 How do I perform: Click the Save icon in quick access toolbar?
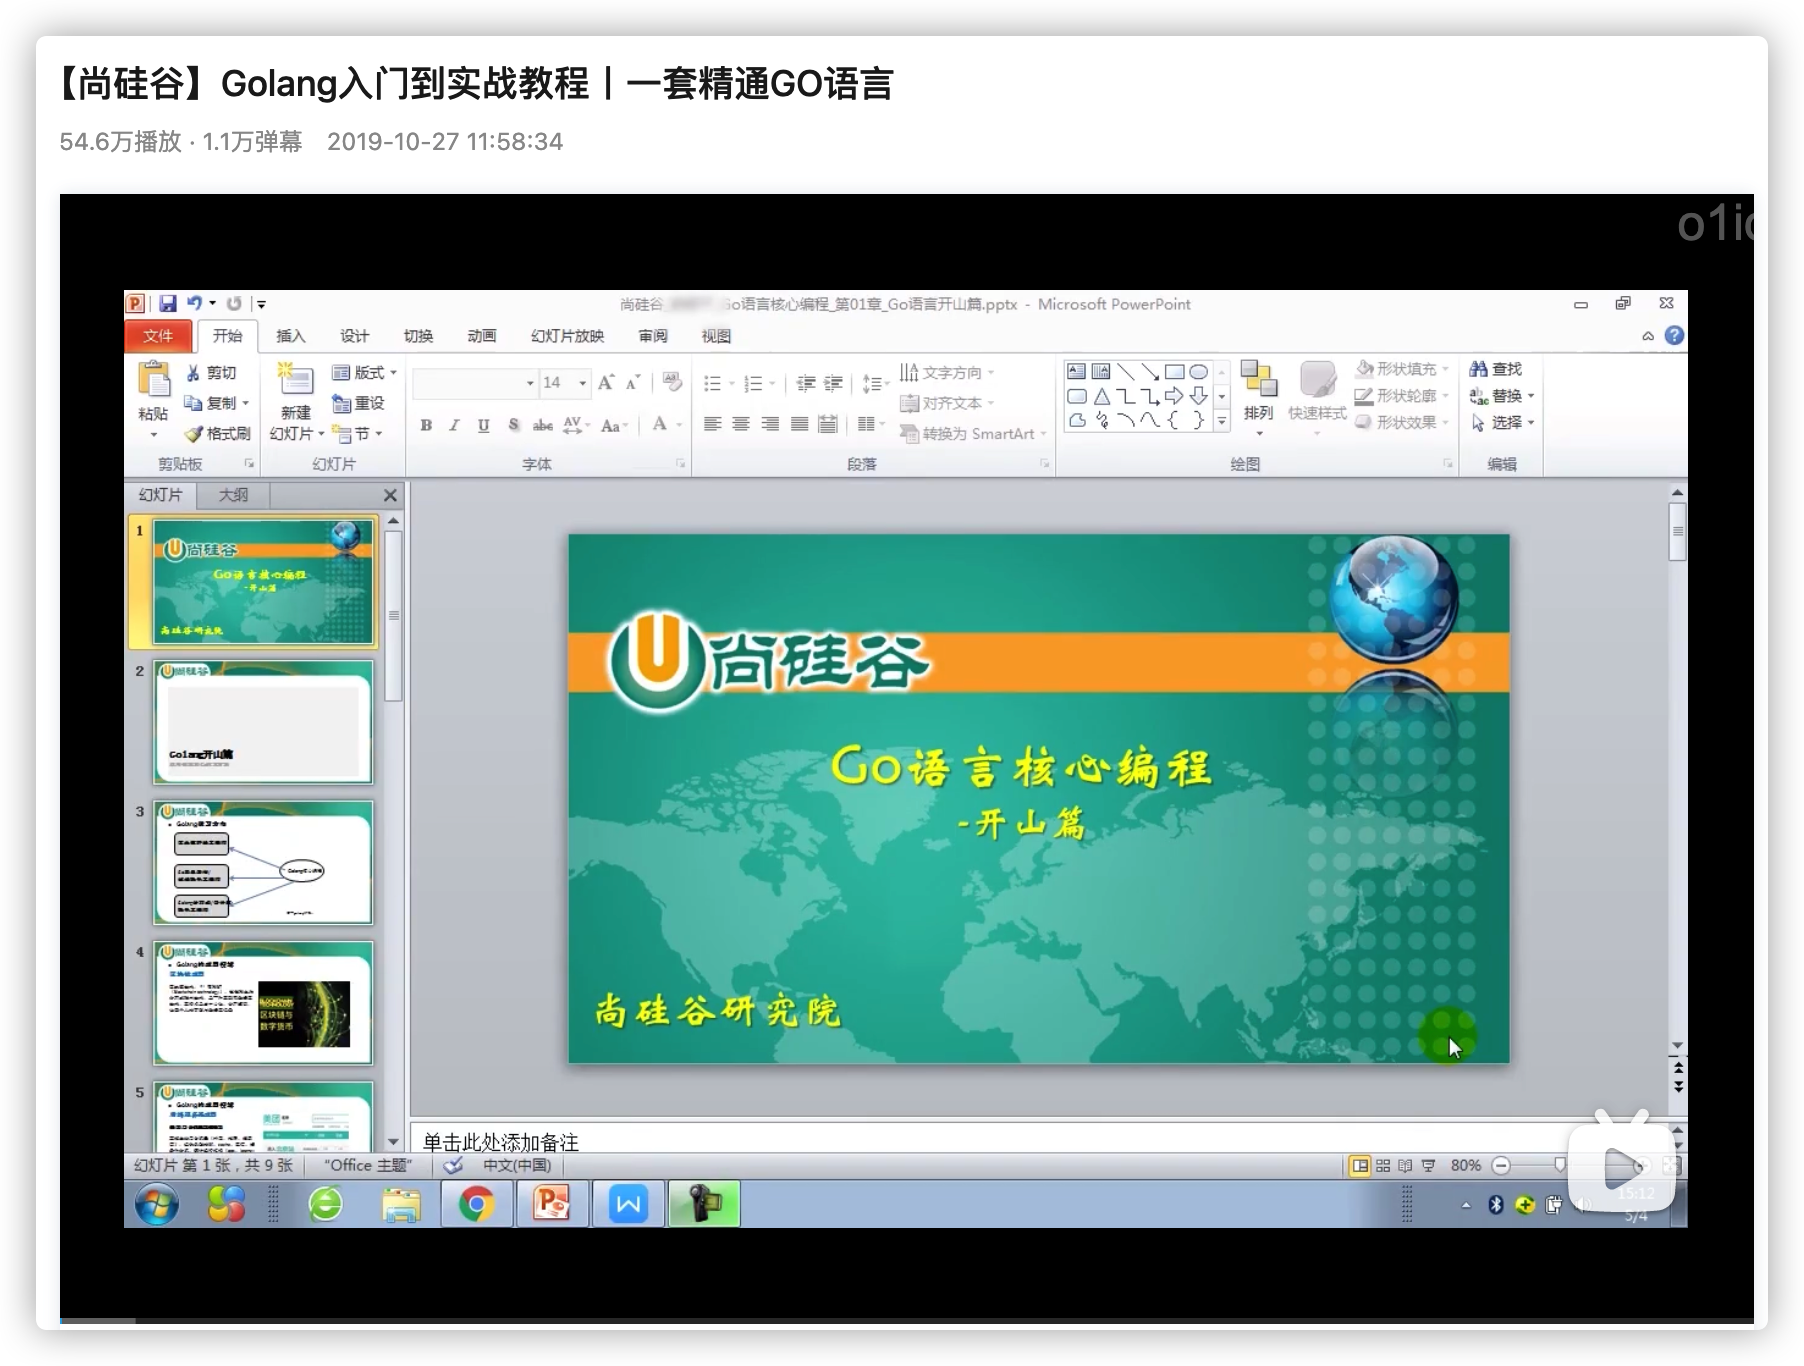pos(168,304)
